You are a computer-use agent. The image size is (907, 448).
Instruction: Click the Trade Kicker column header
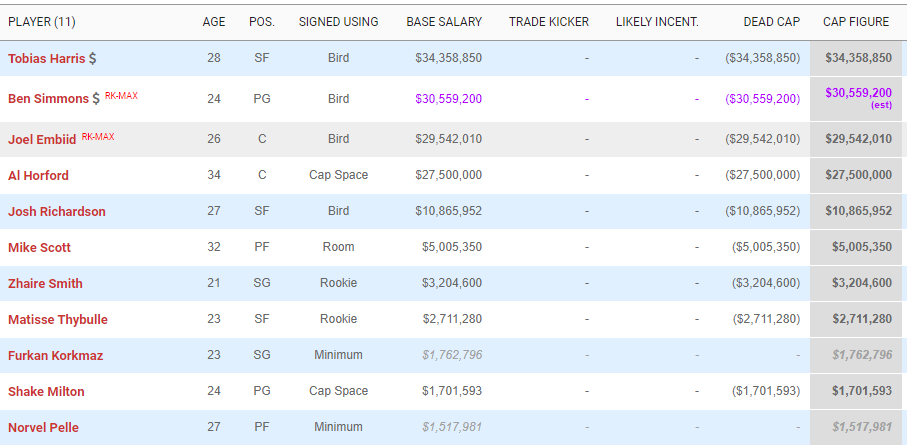coord(549,21)
